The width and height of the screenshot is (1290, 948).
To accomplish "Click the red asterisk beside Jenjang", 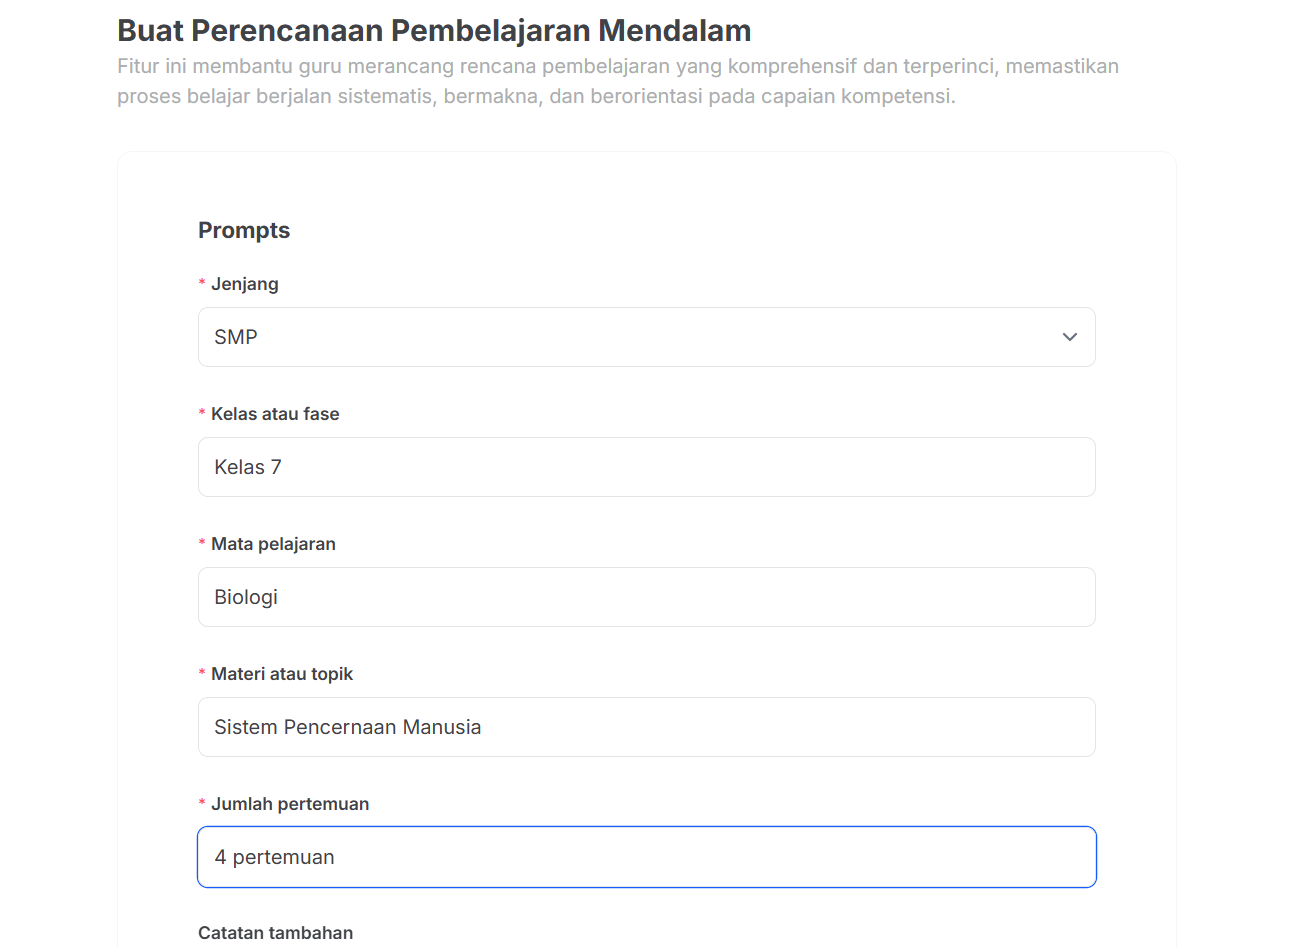I will [x=202, y=285].
